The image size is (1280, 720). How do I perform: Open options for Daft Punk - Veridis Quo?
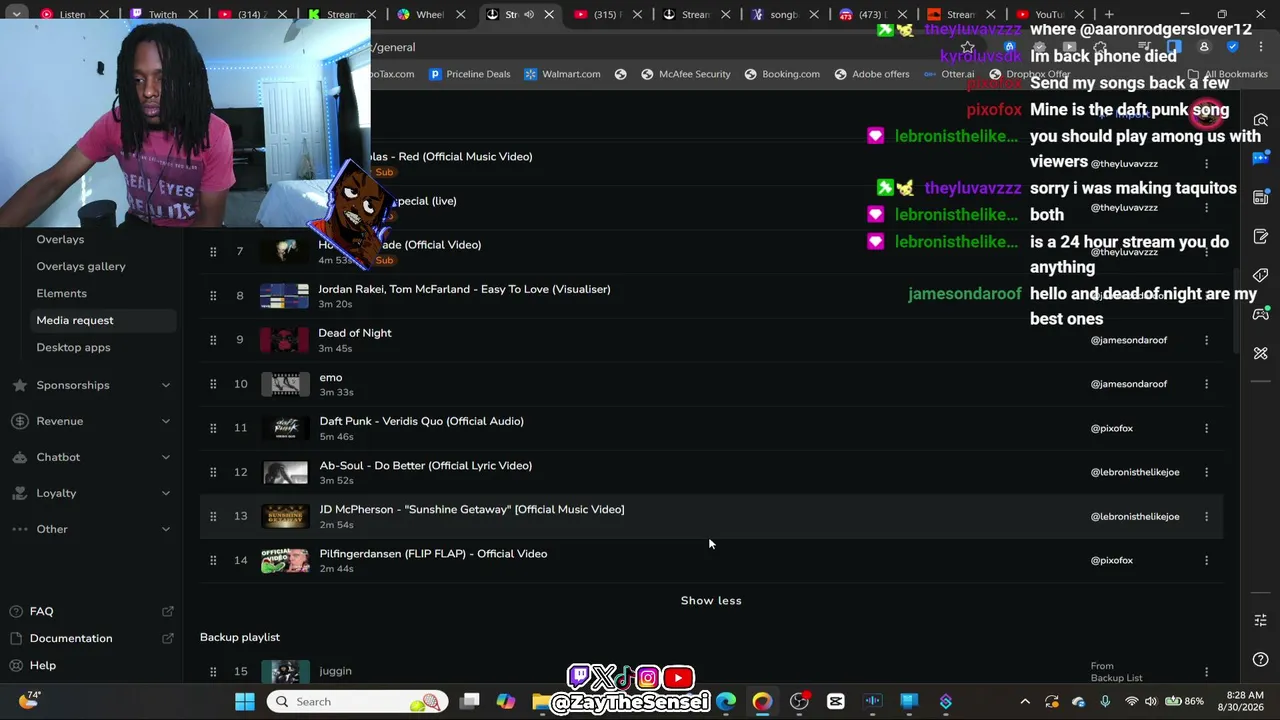pos(1206,428)
